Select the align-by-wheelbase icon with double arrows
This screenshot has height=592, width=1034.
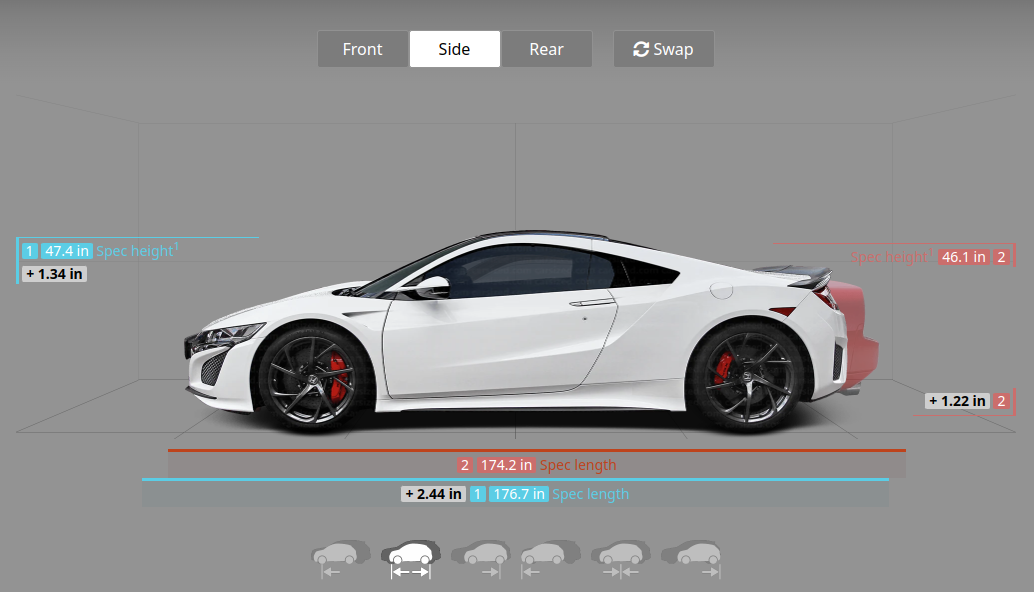(411, 559)
